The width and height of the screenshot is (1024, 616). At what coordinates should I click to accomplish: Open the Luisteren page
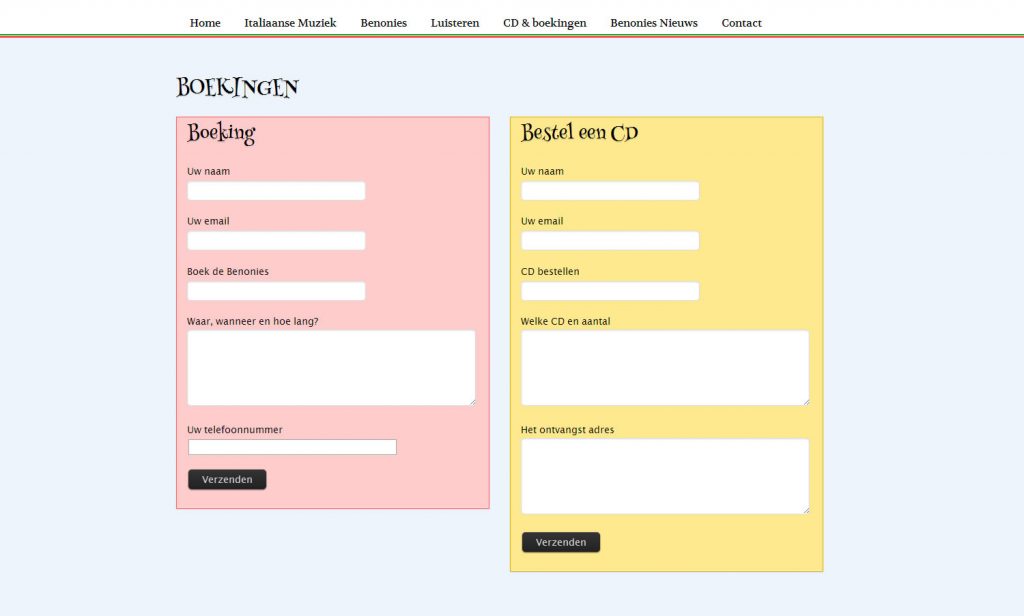455,23
